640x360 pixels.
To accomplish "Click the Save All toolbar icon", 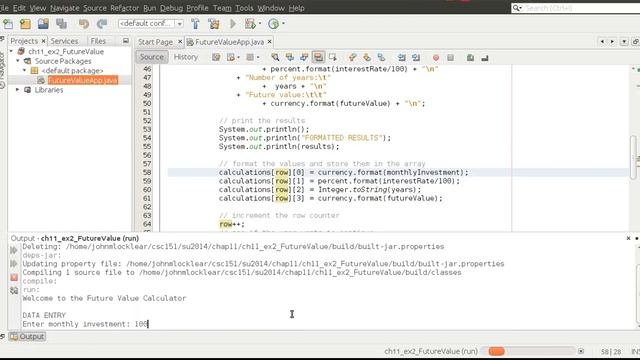I will (62, 24).
